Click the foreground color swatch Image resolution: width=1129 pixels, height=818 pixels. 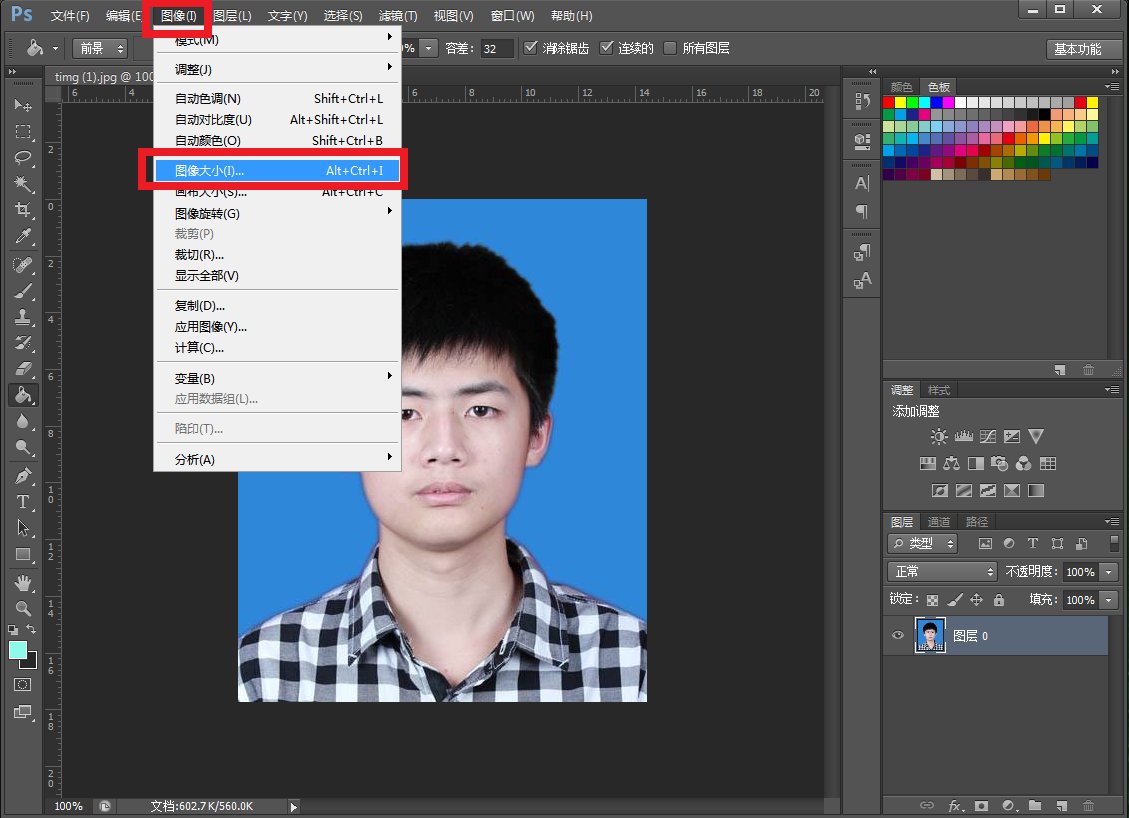[x=18, y=651]
